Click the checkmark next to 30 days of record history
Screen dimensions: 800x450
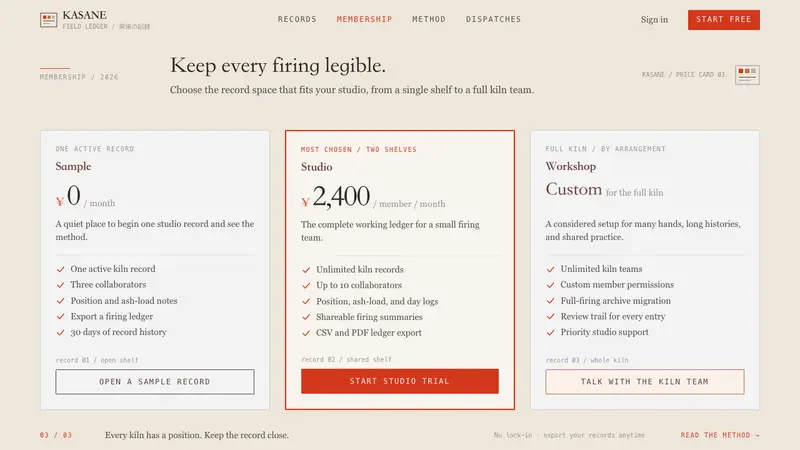pos(60,332)
